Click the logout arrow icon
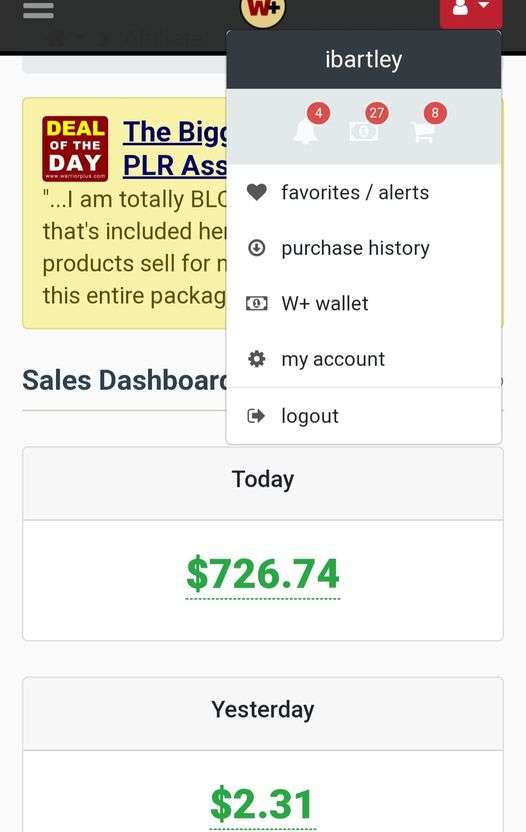This screenshot has width=526, height=832. [x=256, y=415]
